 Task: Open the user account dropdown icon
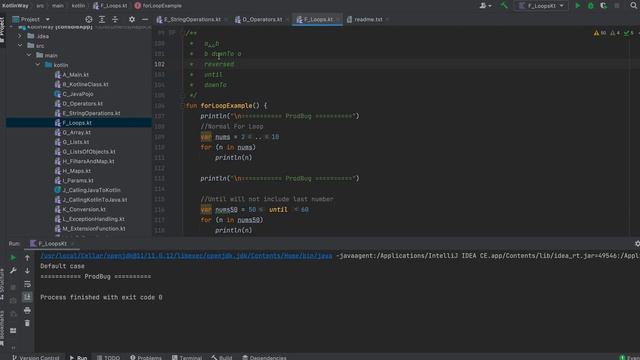tap(485, 6)
